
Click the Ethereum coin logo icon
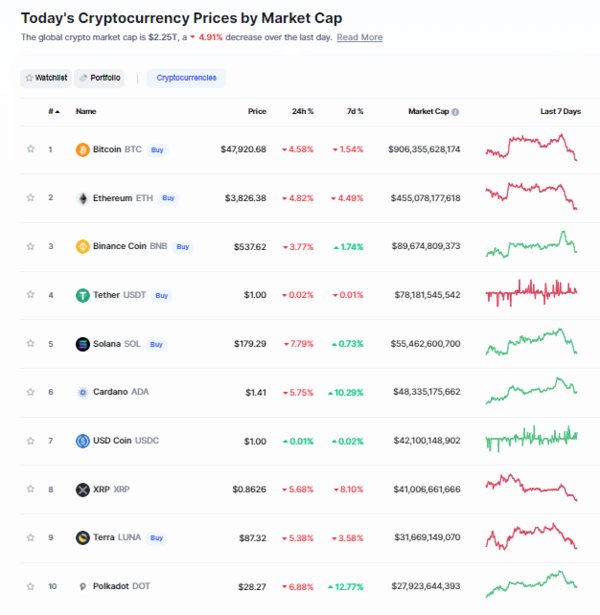(x=82, y=198)
